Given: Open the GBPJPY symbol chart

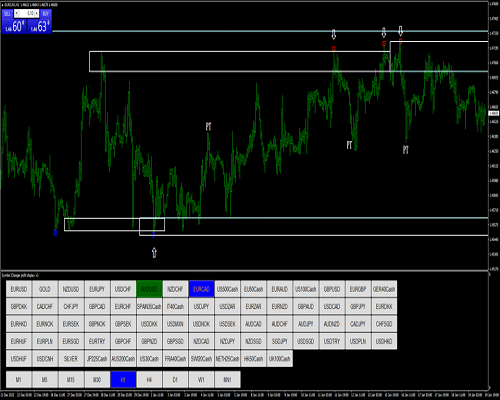Looking at the screenshot, I should click(x=358, y=306).
